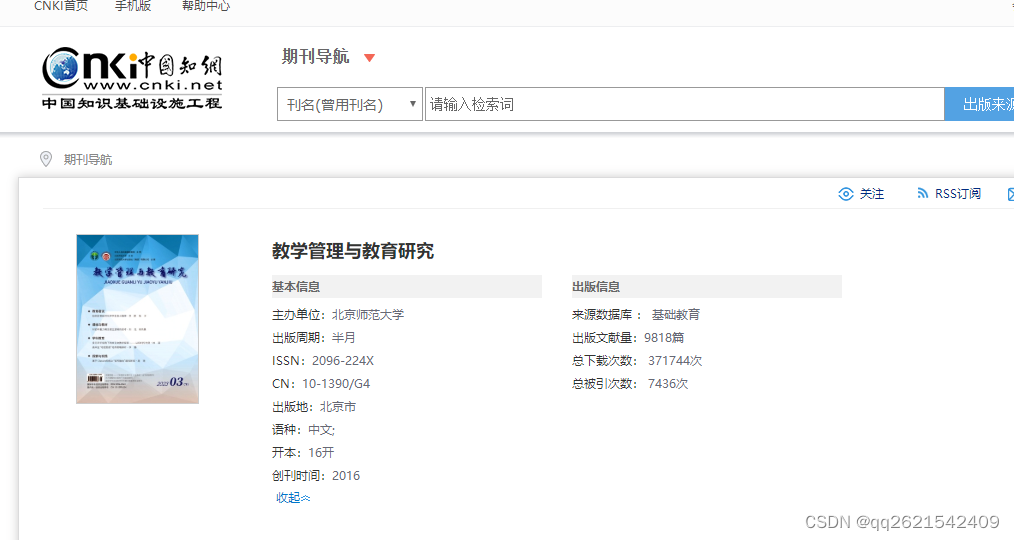Collapse details with 收起 link
Screen dimensions: 1014x540
(293, 498)
